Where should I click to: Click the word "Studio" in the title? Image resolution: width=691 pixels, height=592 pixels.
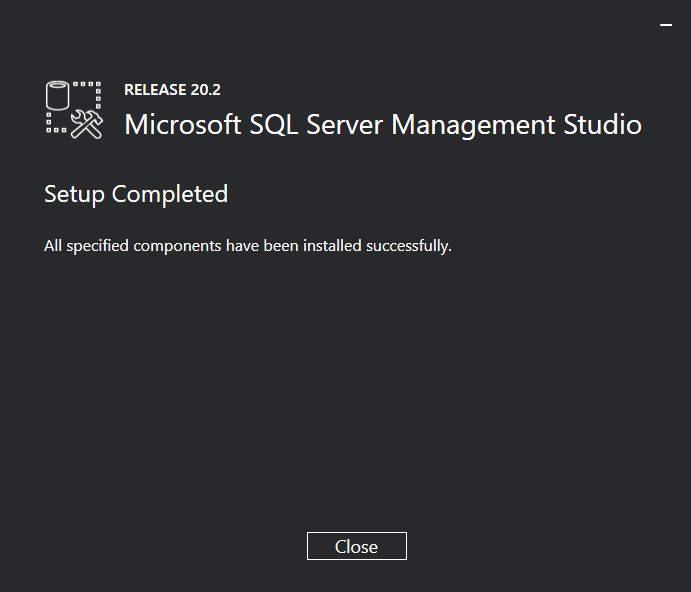point(602,125)
